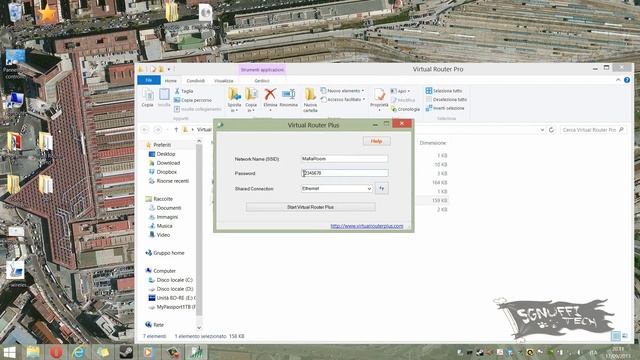Open the File tab in Explorer
640x360 pixels.
[x=149, y=80]
